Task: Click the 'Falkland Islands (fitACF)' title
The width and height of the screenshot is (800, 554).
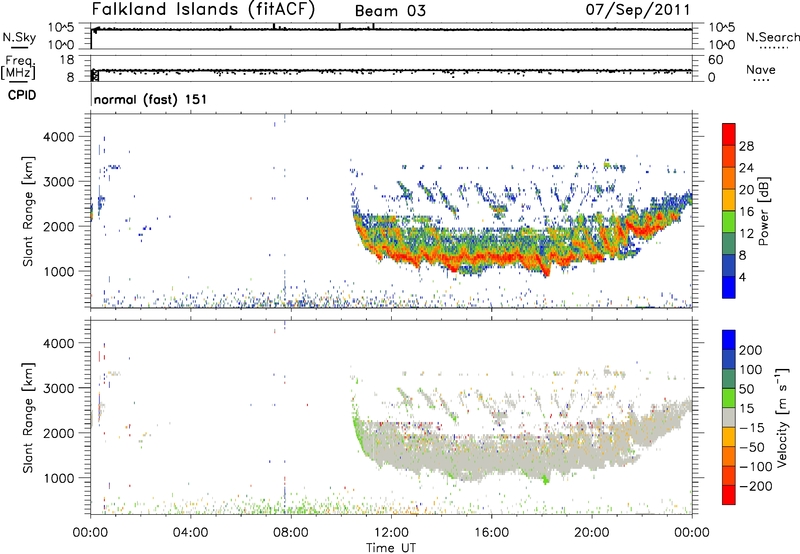Action: point(203,9)
